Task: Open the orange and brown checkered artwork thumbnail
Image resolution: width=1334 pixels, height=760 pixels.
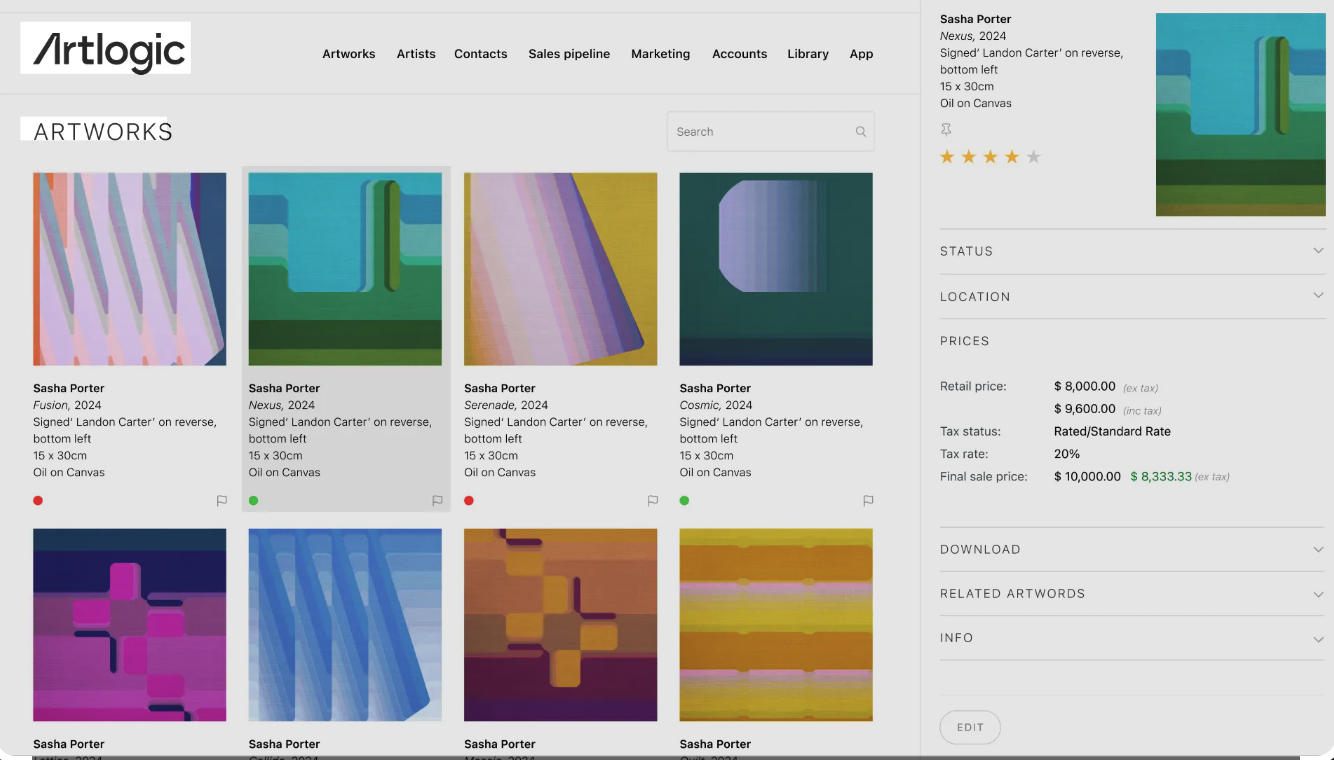Action: (x=561, y=625)
